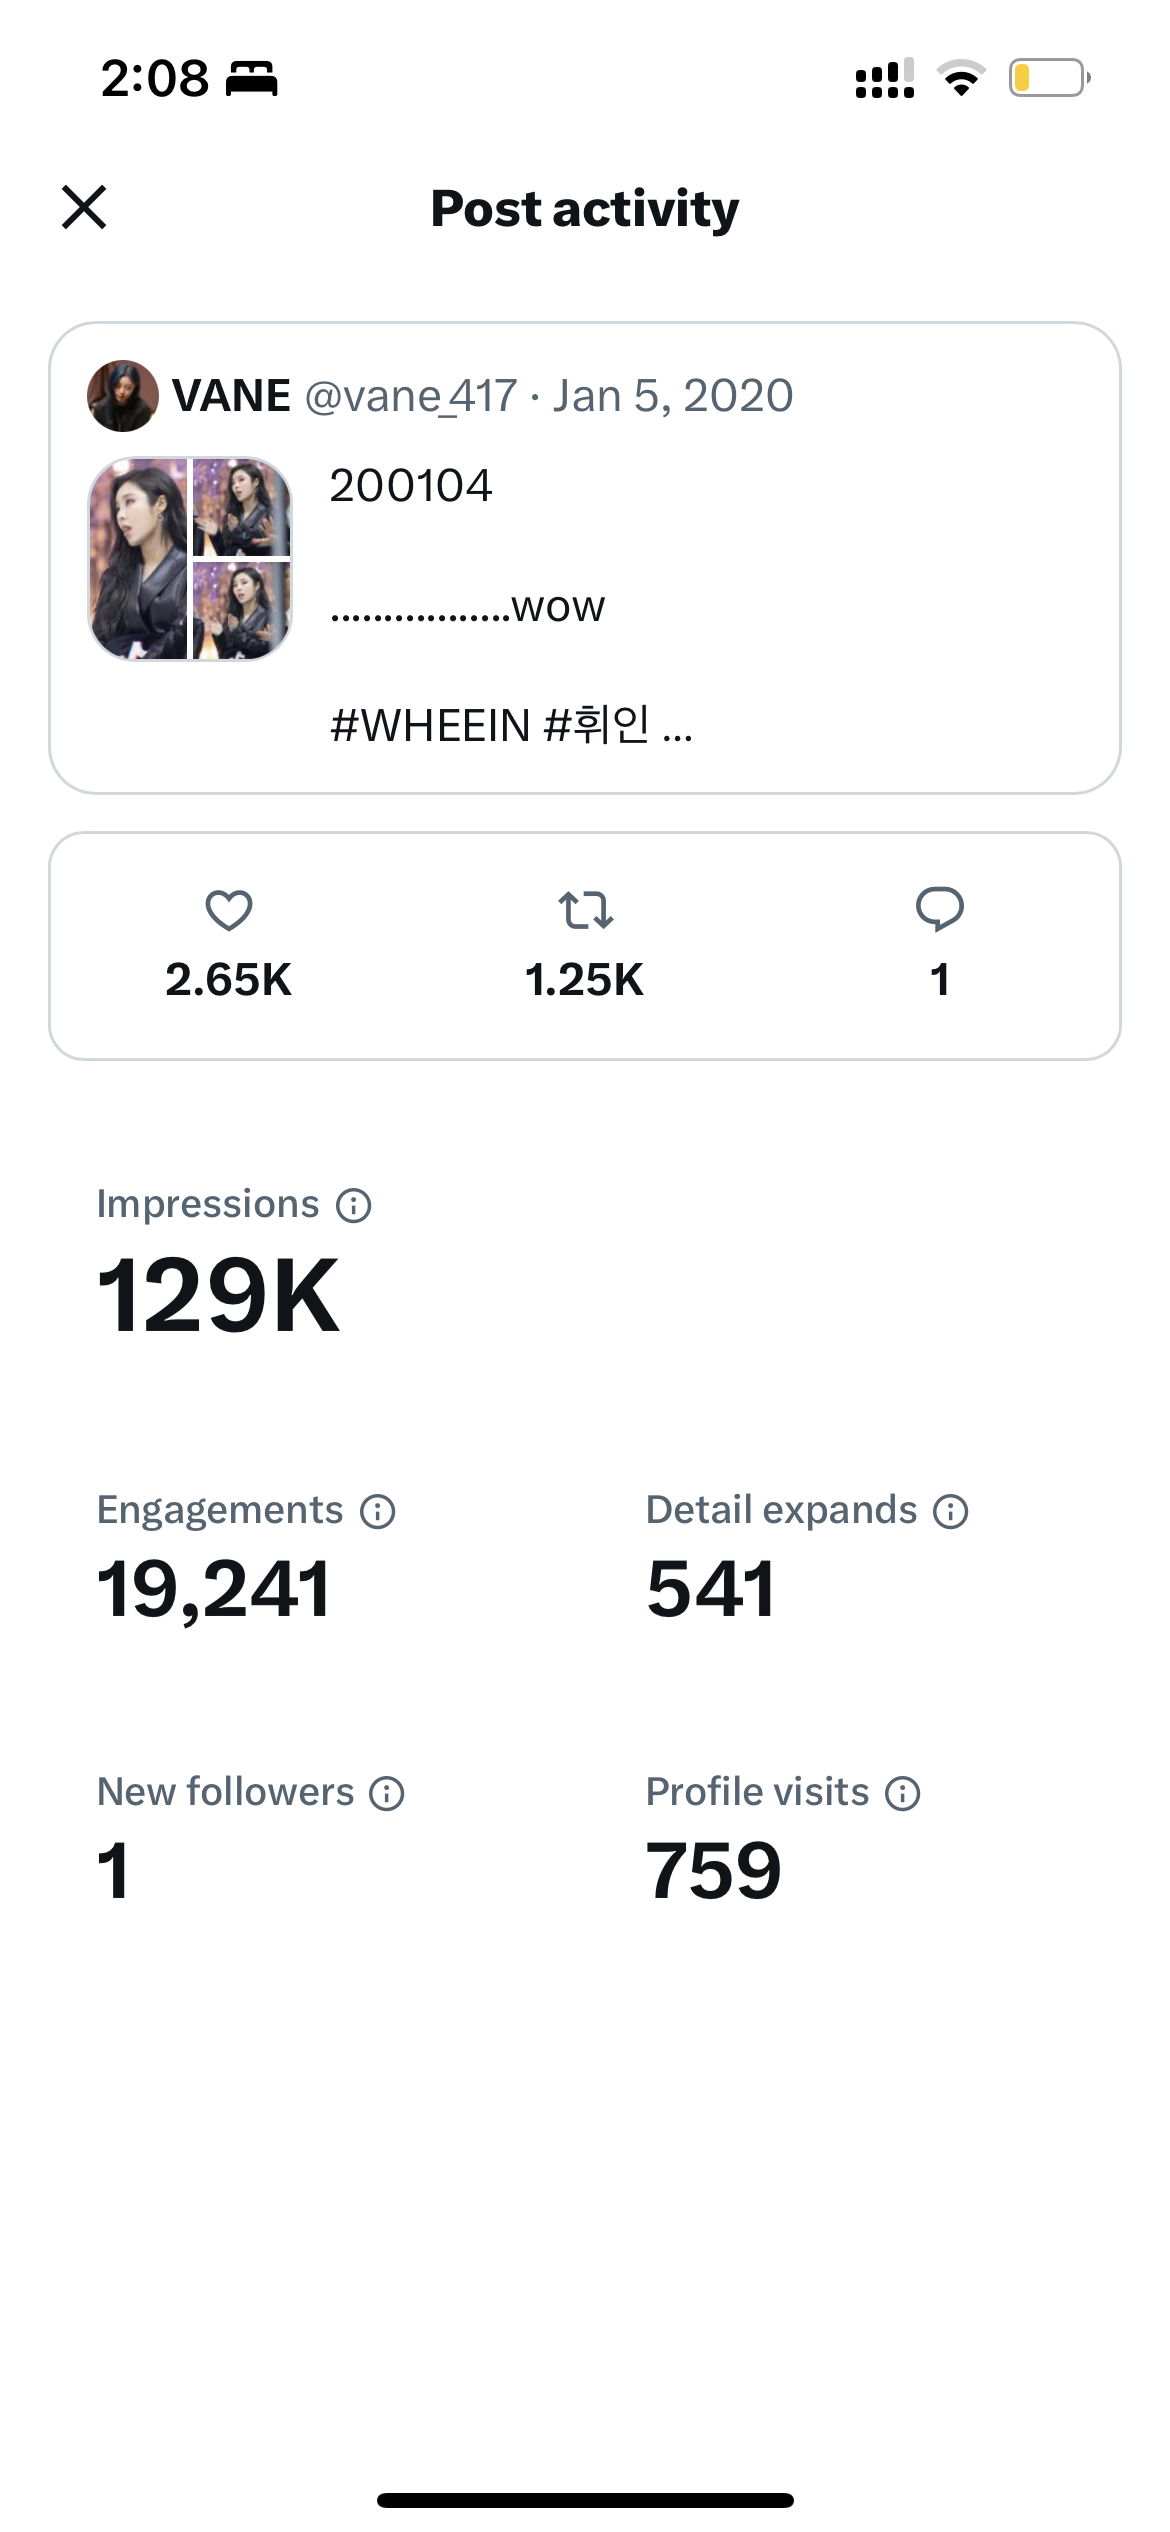Tap the 129K impressions number
The image size is (1170, 2532).
click(x=218, y=1296)
